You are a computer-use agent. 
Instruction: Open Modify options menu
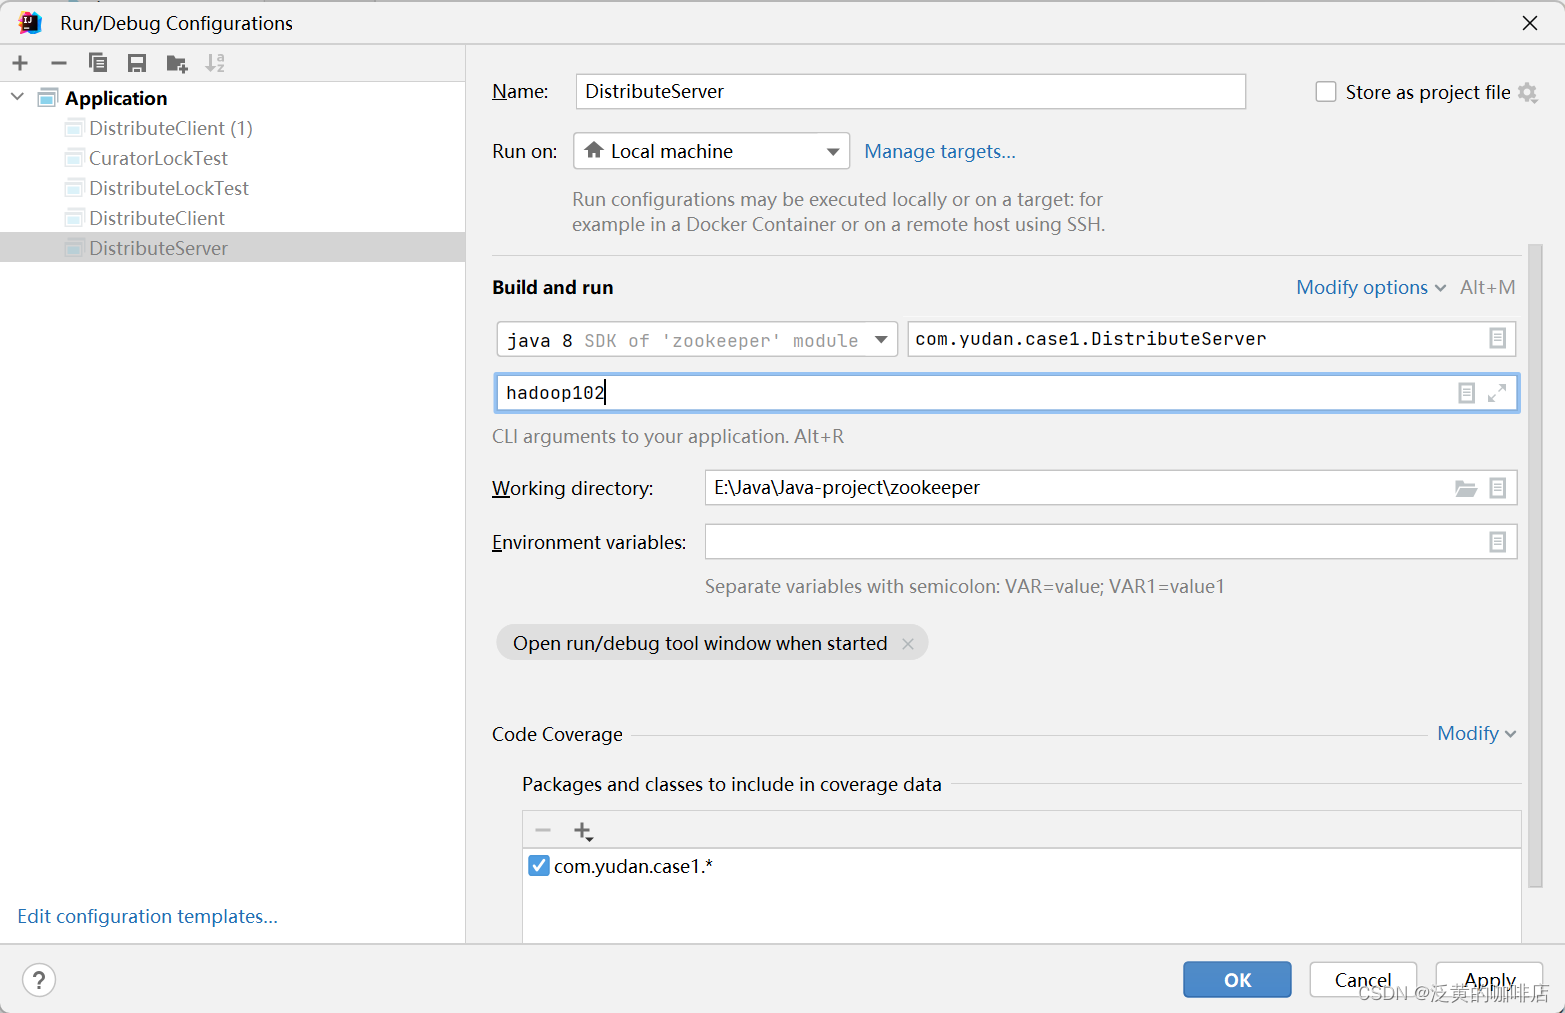click(1371, 287)
